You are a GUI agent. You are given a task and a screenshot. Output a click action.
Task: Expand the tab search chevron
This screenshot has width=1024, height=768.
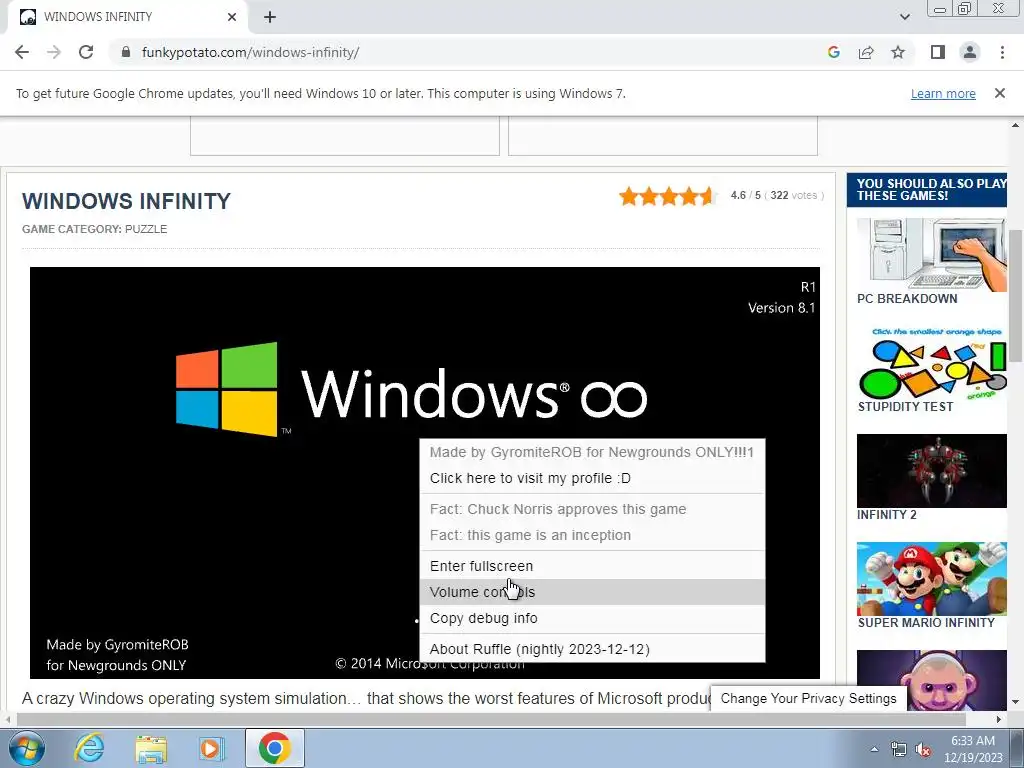[904, 17]
